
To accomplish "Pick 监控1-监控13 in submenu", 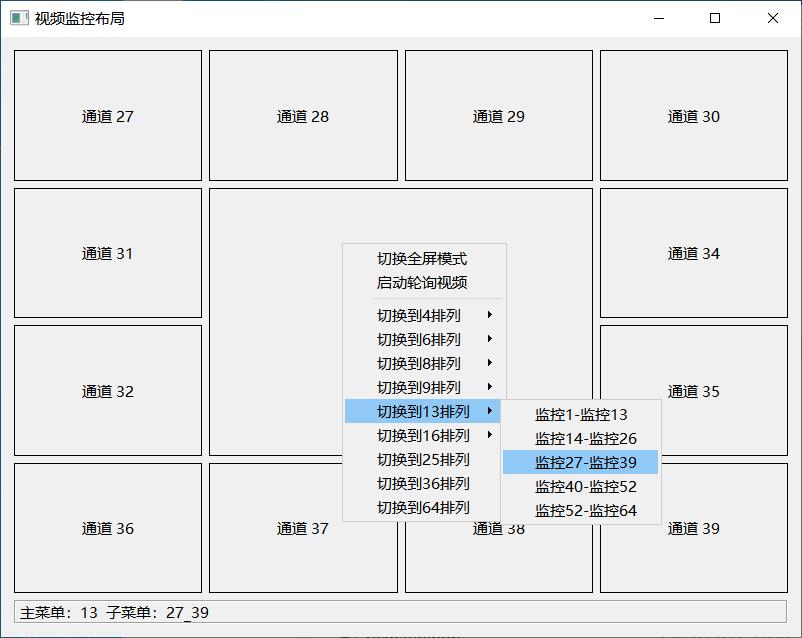I will click(x=581, y=414).
